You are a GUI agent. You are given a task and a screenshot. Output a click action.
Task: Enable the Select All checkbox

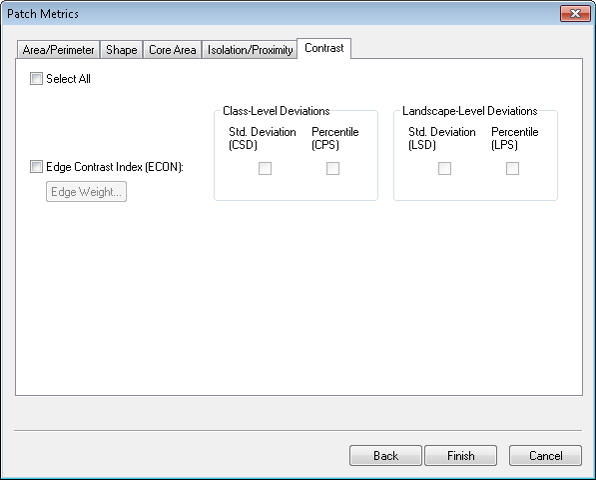point(36,79)
